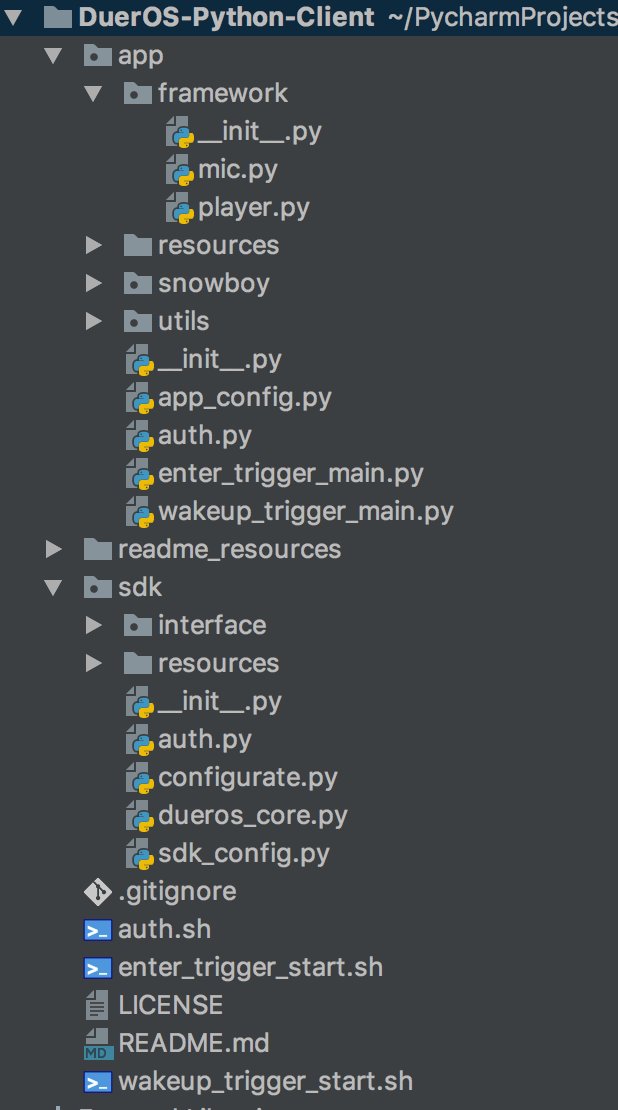The image size is (618, 1110).
Task: Open __init__.py name under framework
Action: click(260, 132)
